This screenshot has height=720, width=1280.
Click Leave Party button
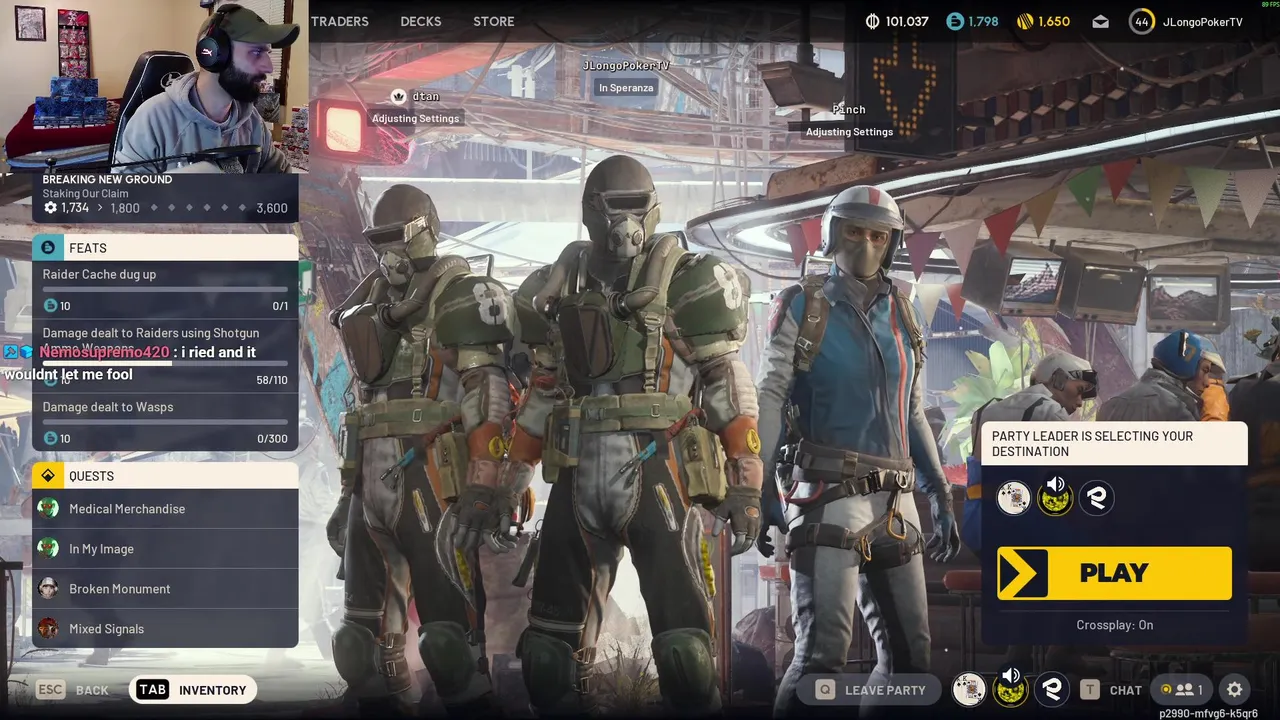(870, 690)
